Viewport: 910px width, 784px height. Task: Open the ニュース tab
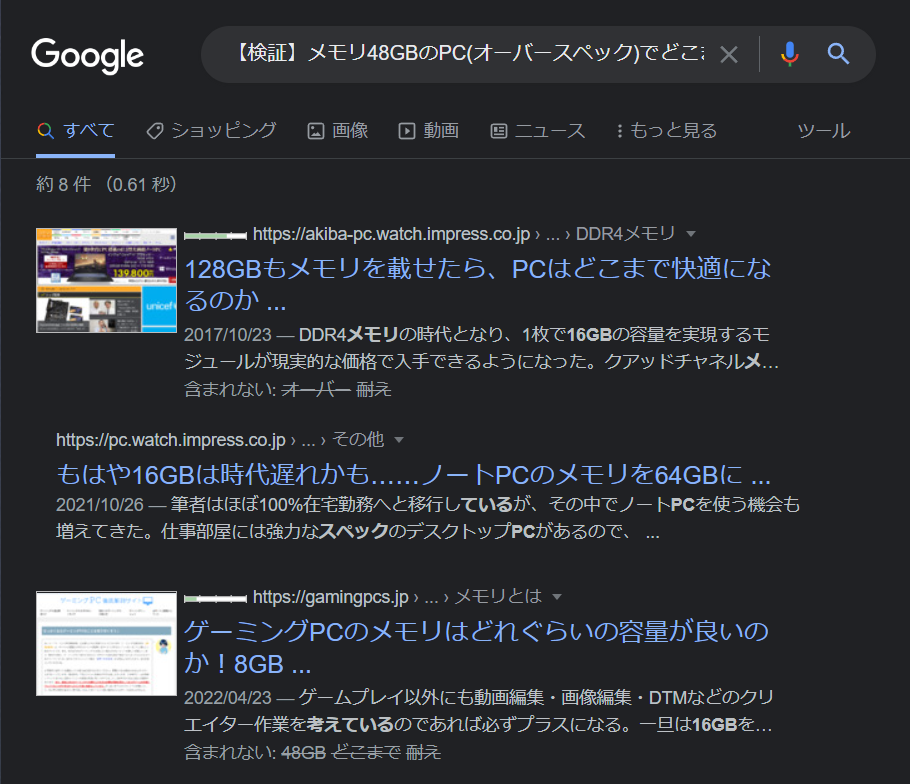[538, 130]
